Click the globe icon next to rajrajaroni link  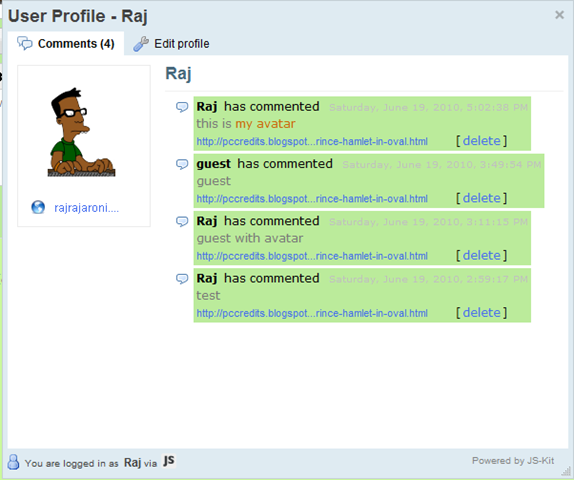[x=38, y=207]
